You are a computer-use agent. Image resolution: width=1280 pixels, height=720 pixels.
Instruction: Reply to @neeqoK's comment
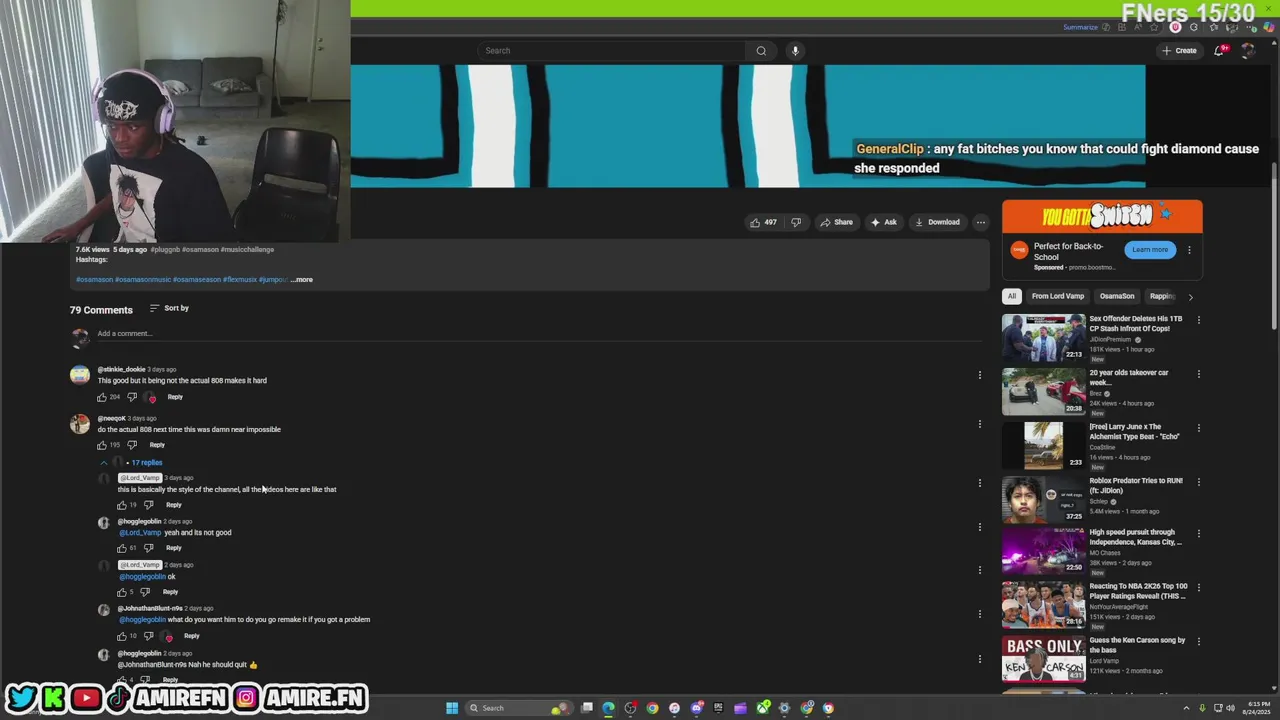pyautogui.click(x=157, y=445)
